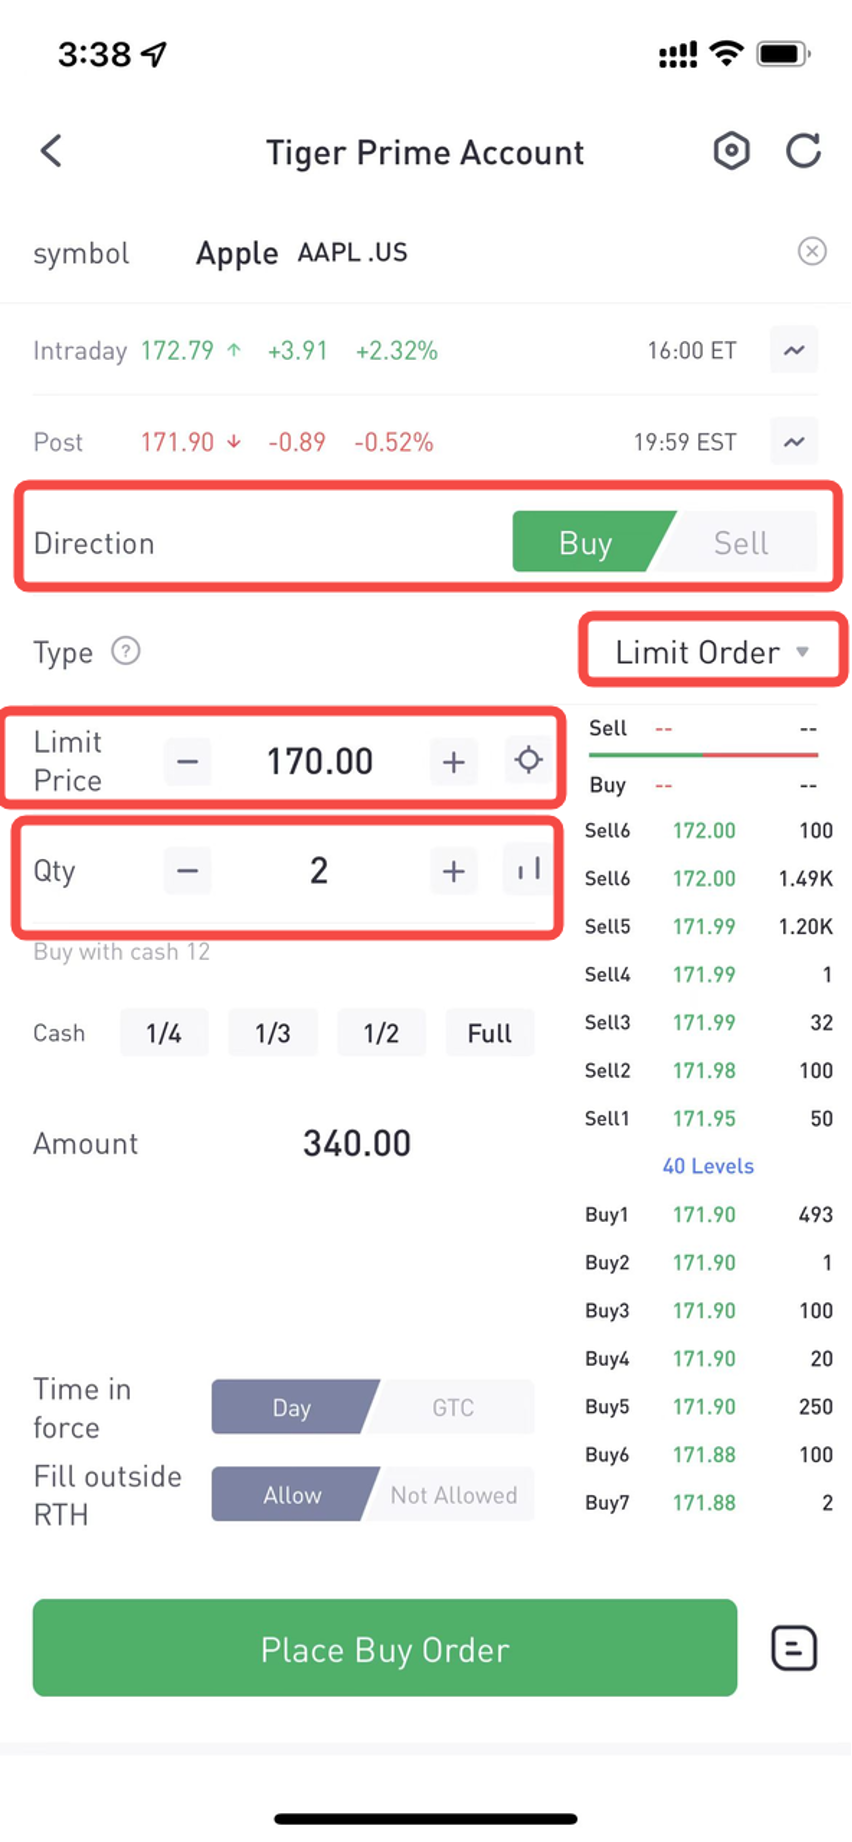Choose the Full cash allocation

(490, 1032)
